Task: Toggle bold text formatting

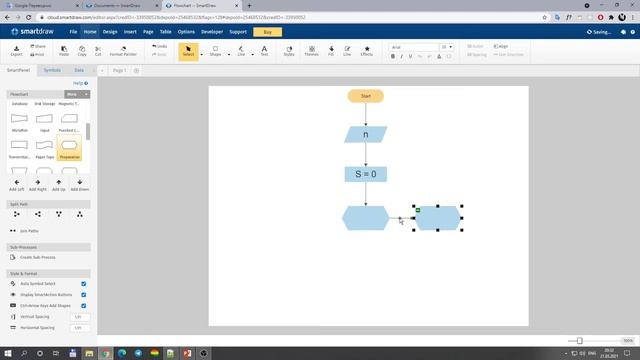Action: (x=393, y=56)
